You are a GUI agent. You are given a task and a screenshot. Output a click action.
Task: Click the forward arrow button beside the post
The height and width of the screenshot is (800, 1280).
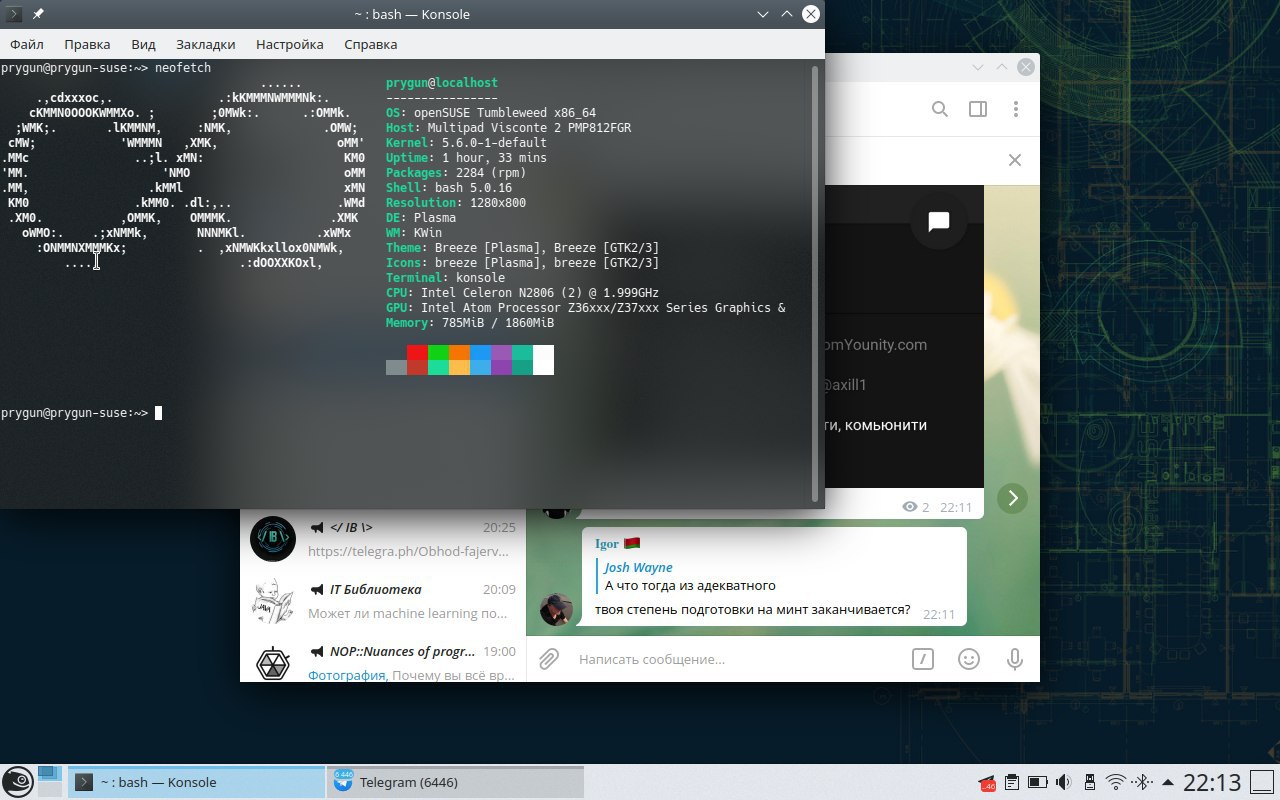tap(1012, 498)
